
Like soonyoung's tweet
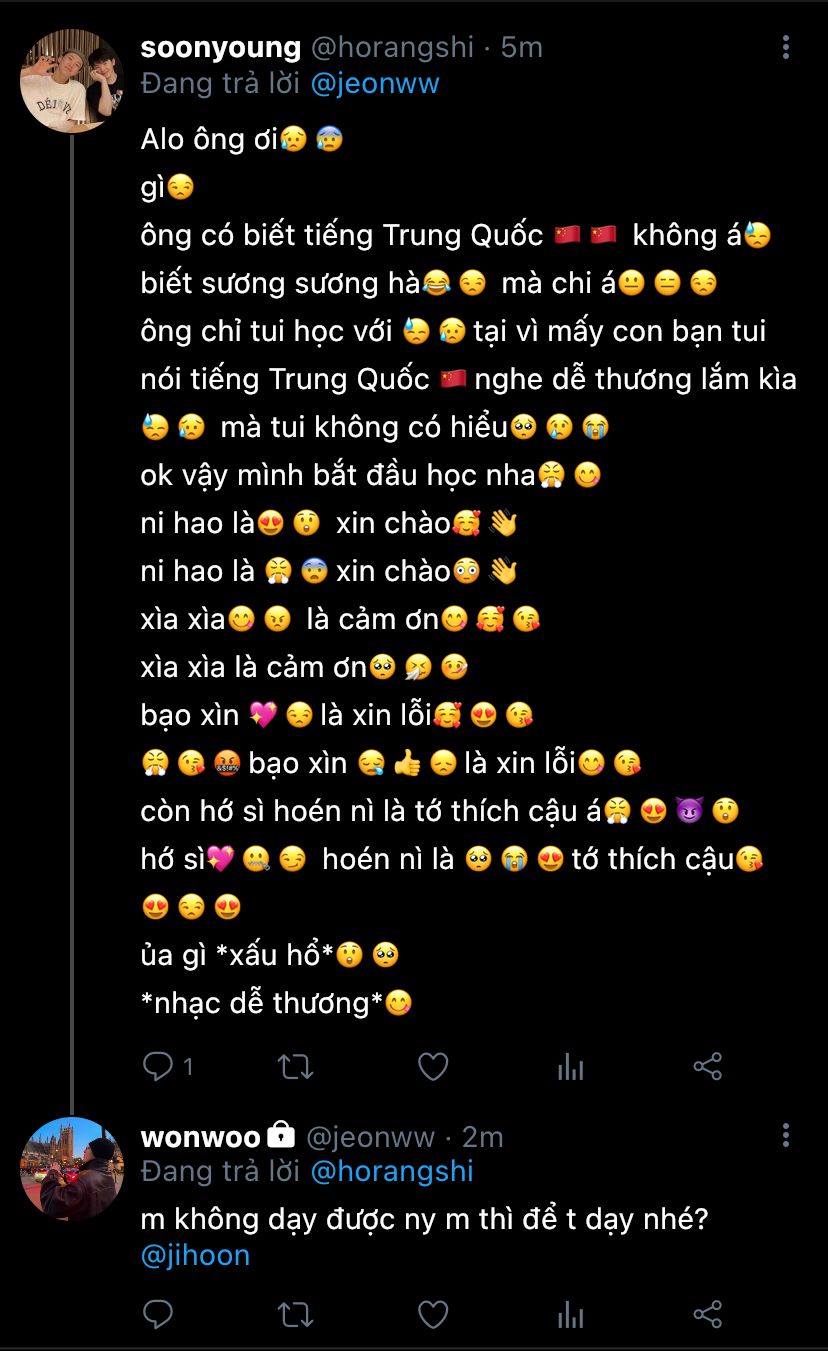tap(432, 1067)
